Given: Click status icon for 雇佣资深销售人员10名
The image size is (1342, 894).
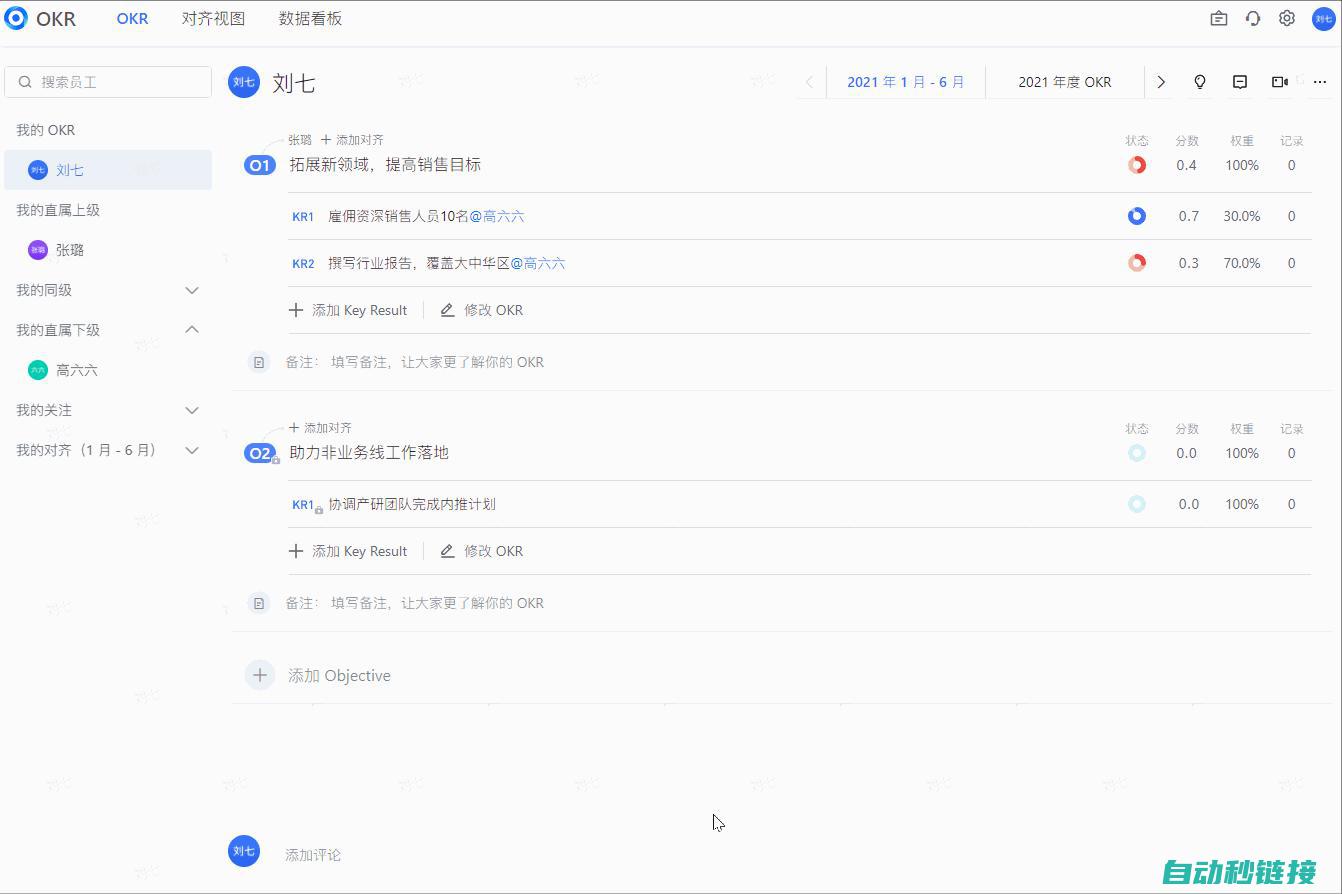Looking at the screenshot, I should [x=1137, y=216].
